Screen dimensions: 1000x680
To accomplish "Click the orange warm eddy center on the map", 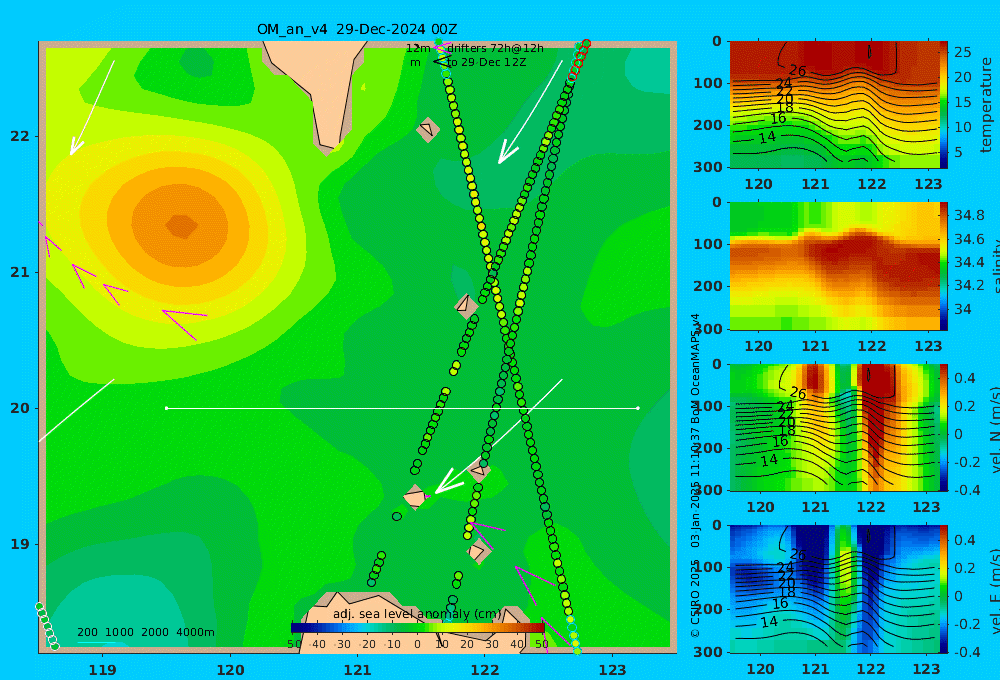I will tap(182, 225).
